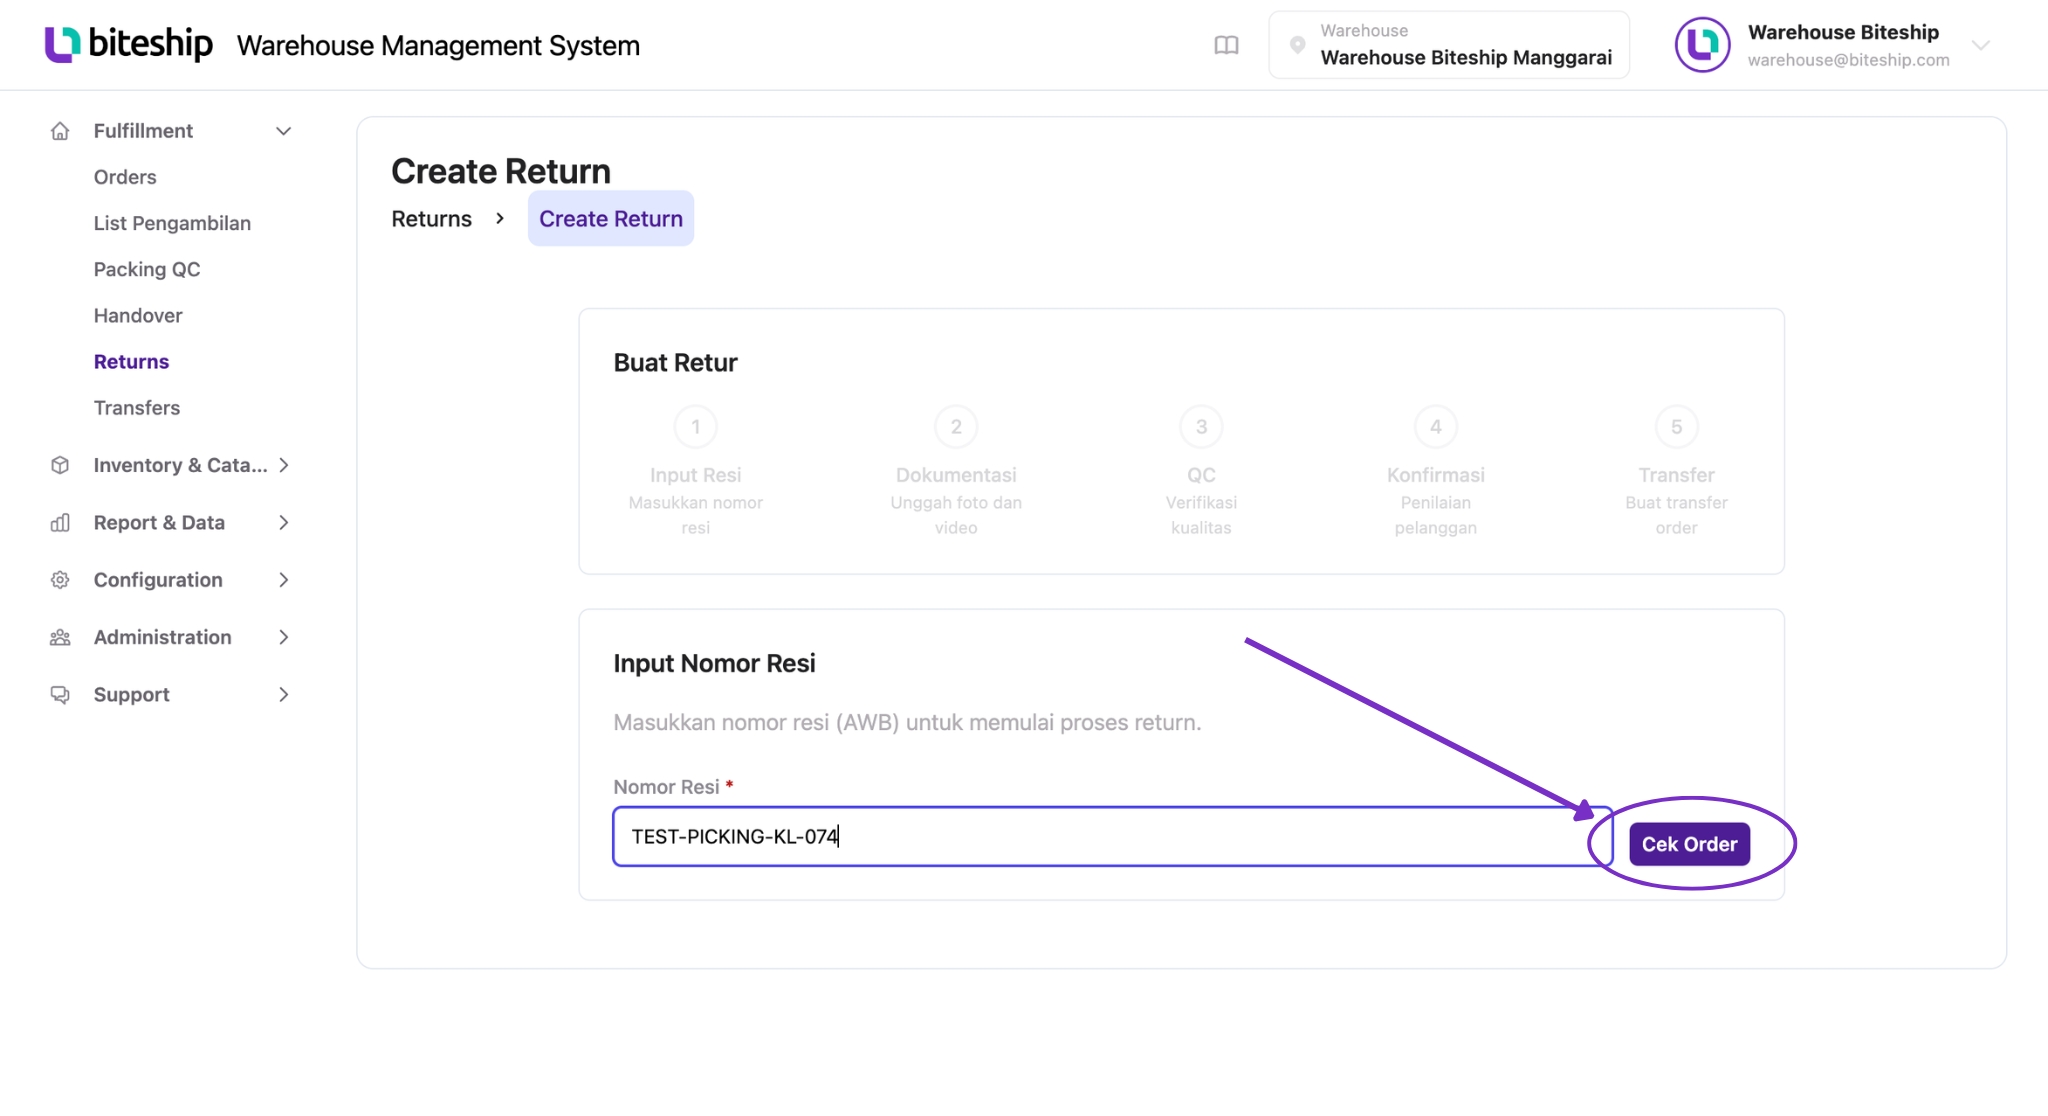The image size is (2048, 1116).
Task: Click the Buat Retur heading
Action: click(675, 363)
